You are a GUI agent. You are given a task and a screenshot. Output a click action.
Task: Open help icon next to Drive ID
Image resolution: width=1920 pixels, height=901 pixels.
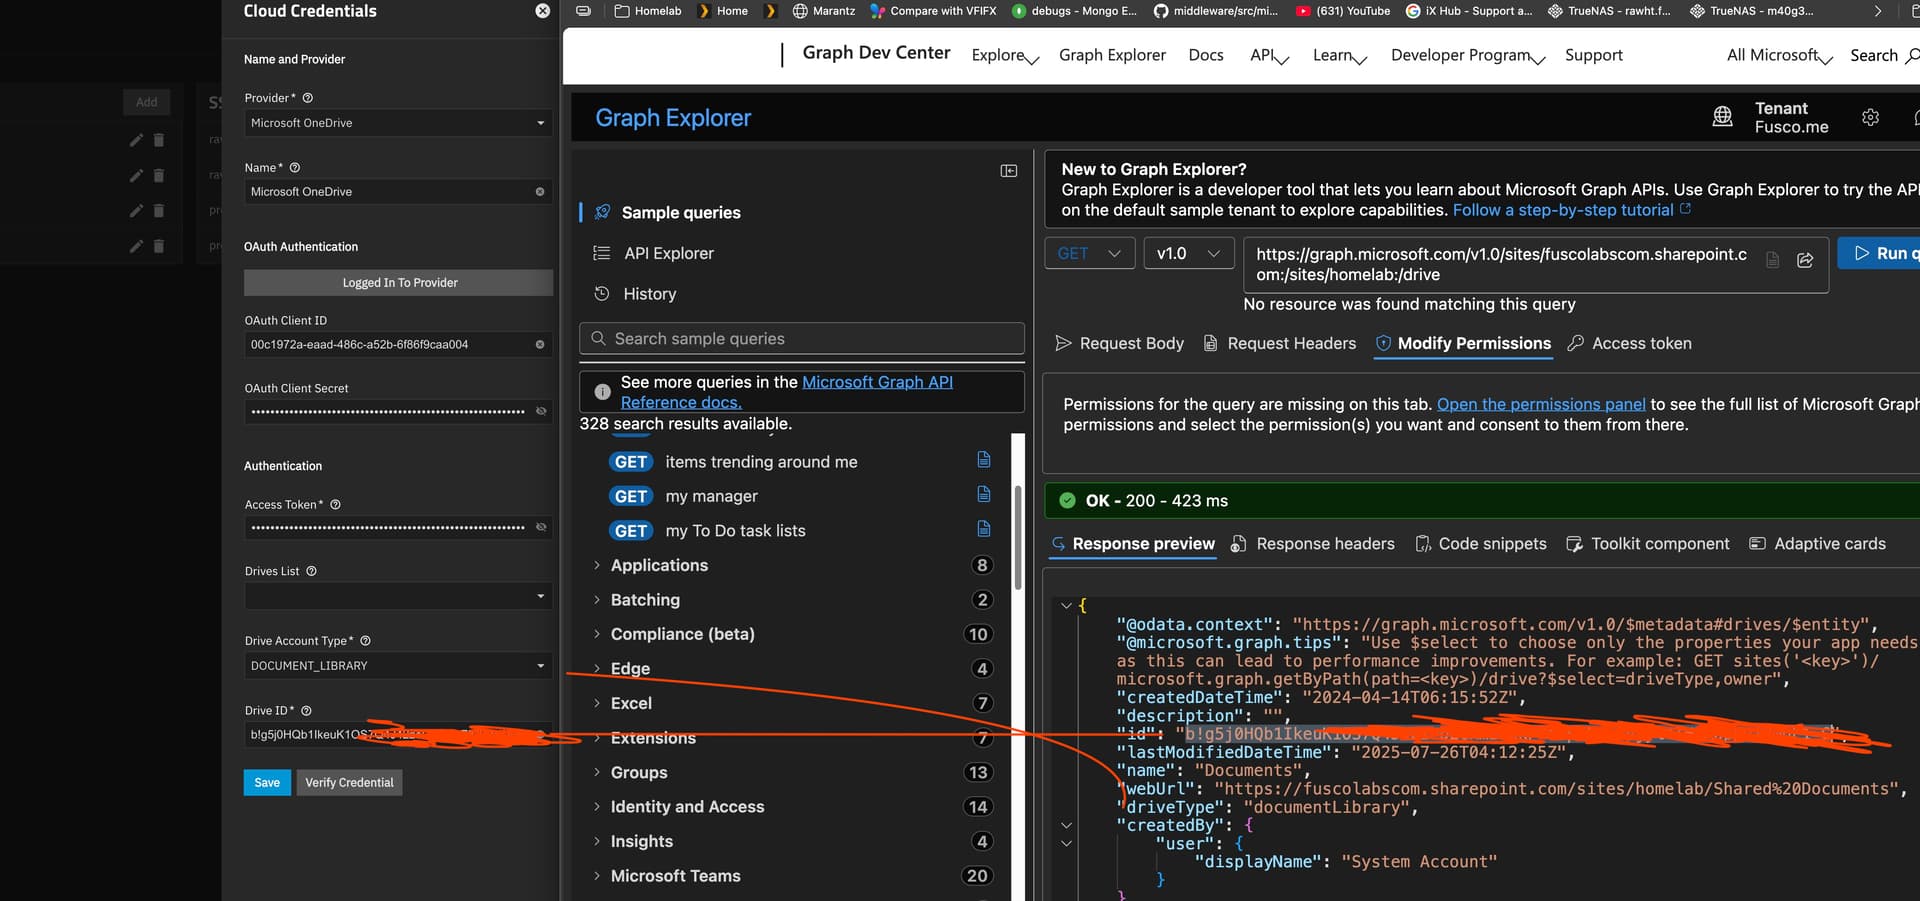(x=306, y=711)
